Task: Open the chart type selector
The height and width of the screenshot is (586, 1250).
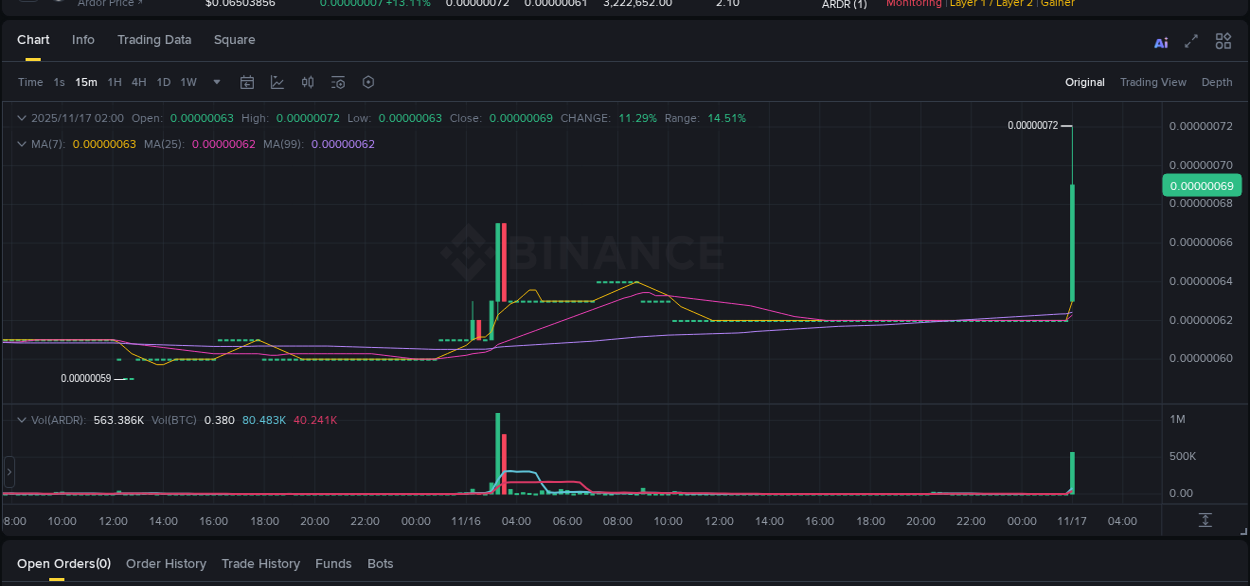Action: click(277, 82)
